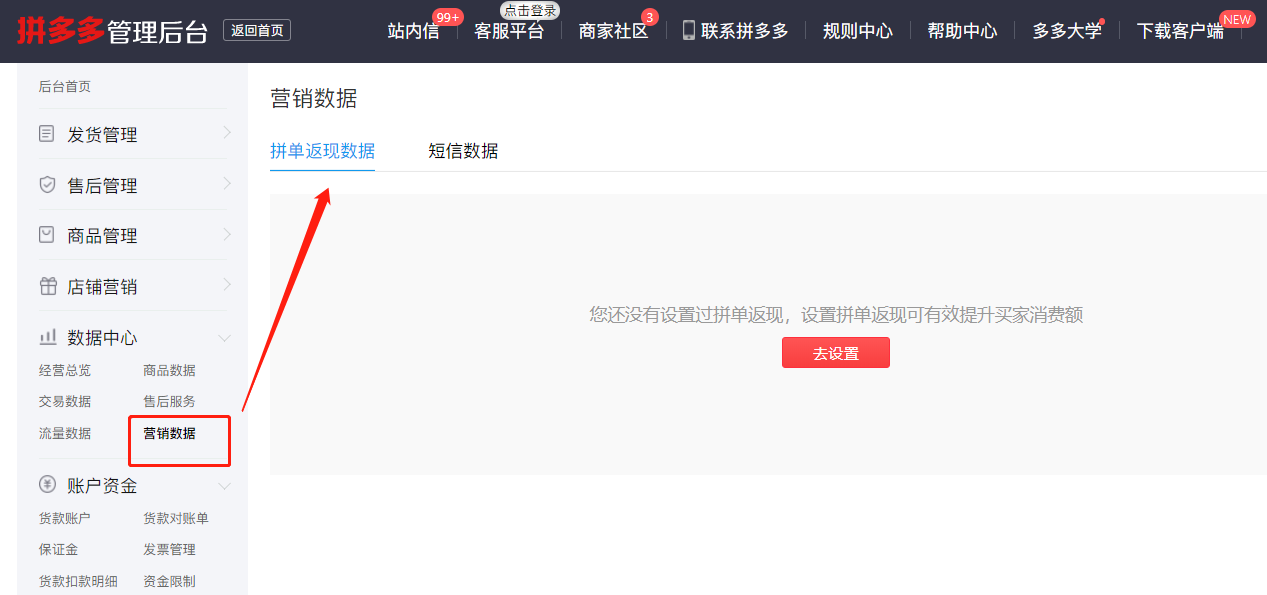
Task: Expand 商品管理 with its chevron
Action: pos(227,234)
